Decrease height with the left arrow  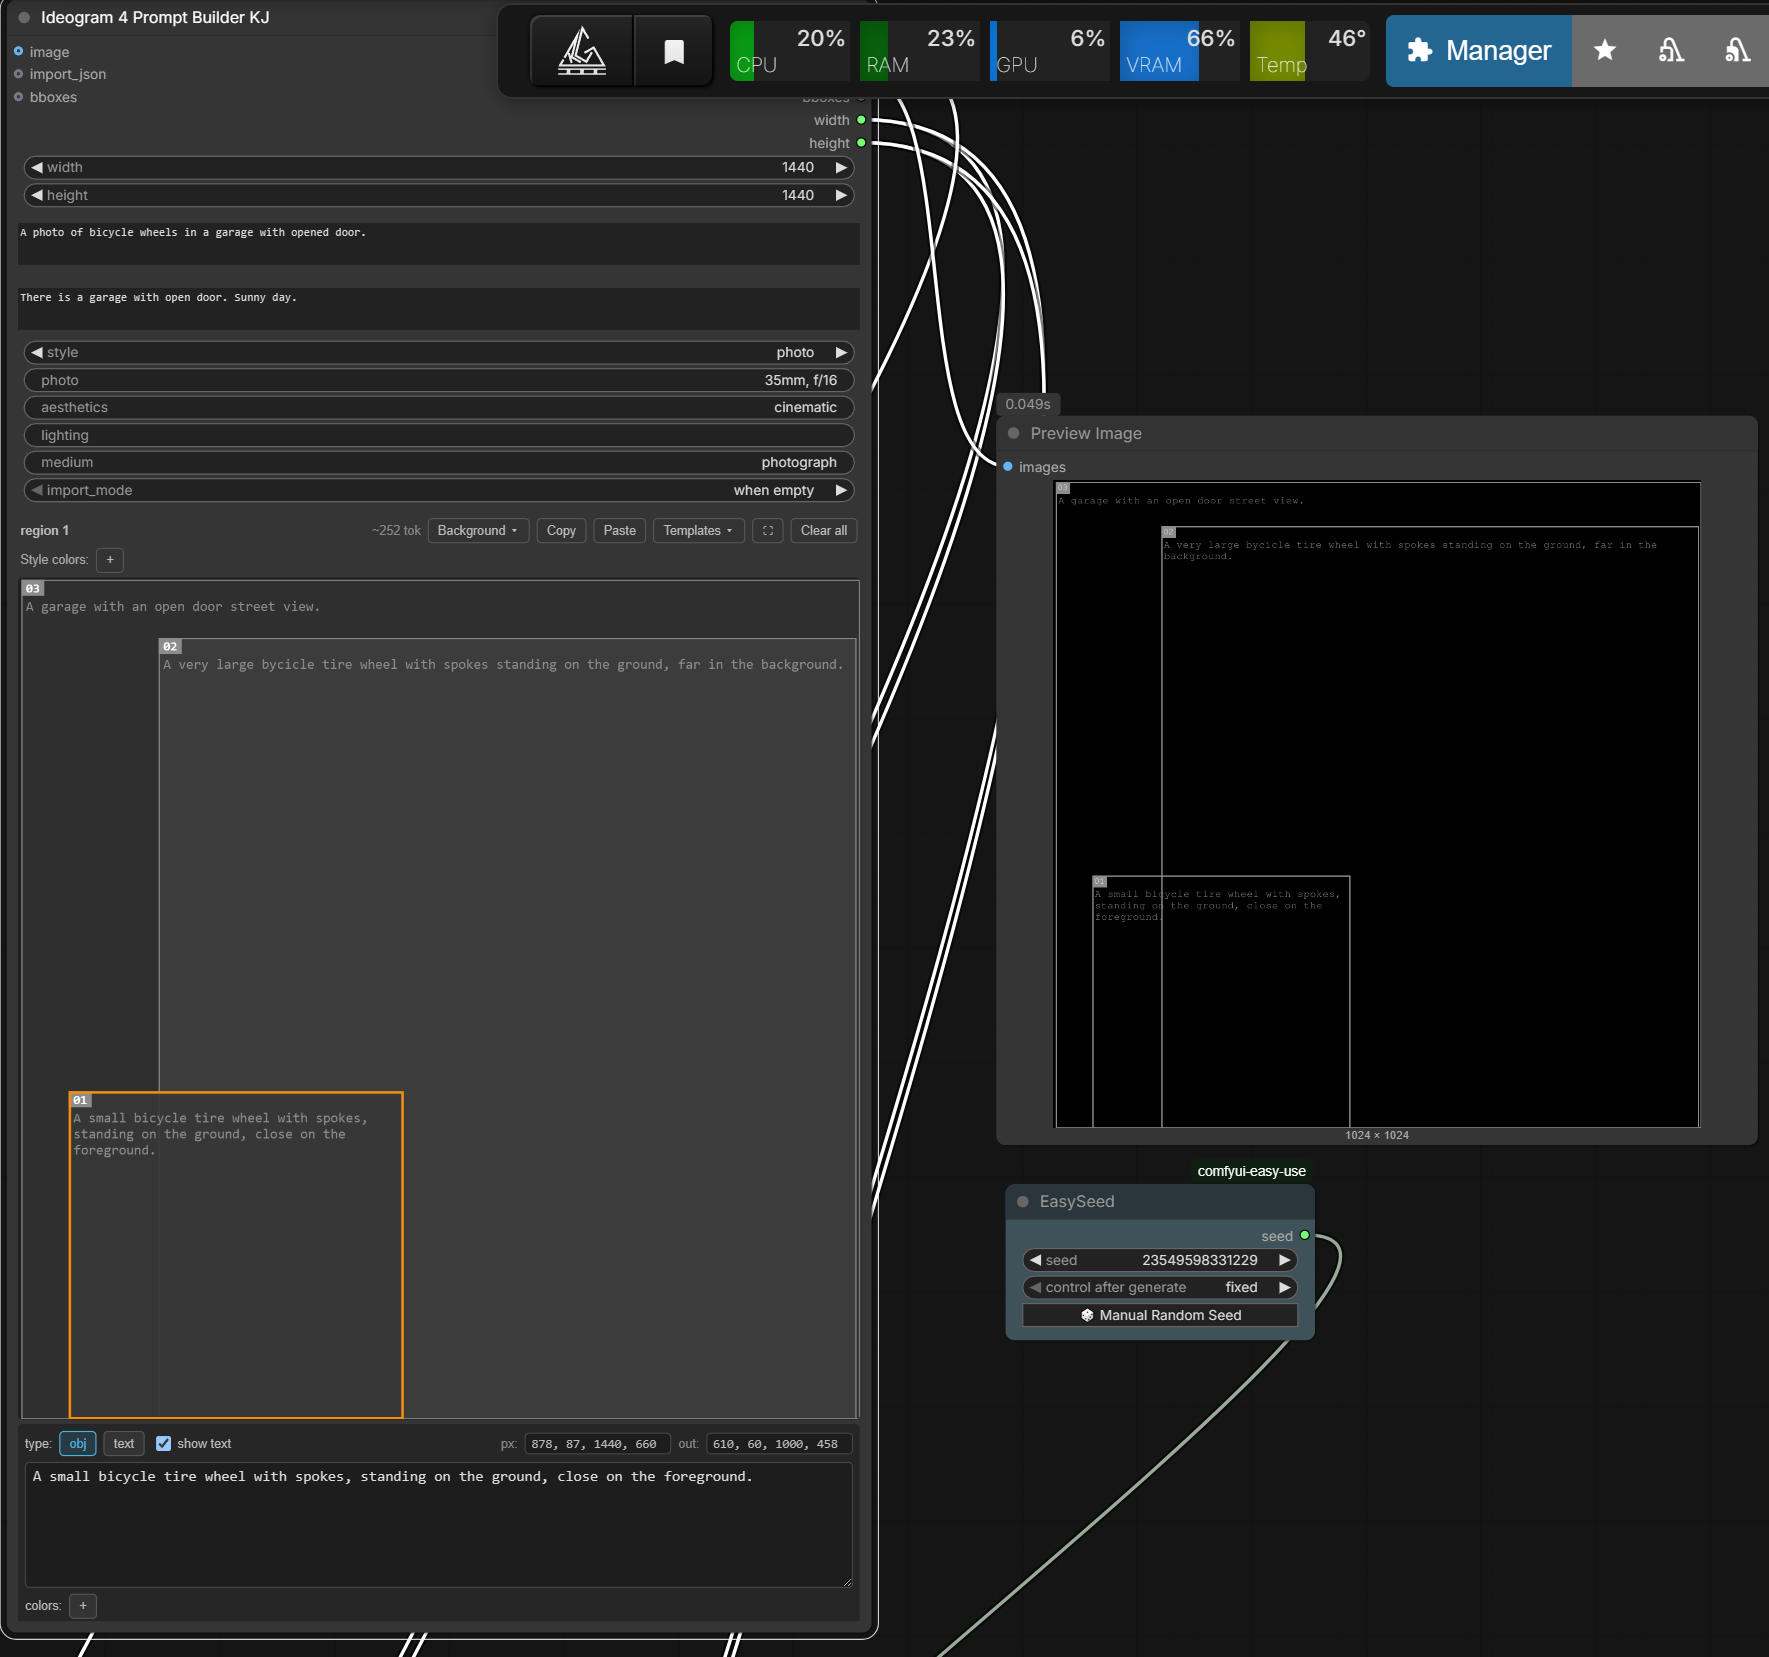37,196
